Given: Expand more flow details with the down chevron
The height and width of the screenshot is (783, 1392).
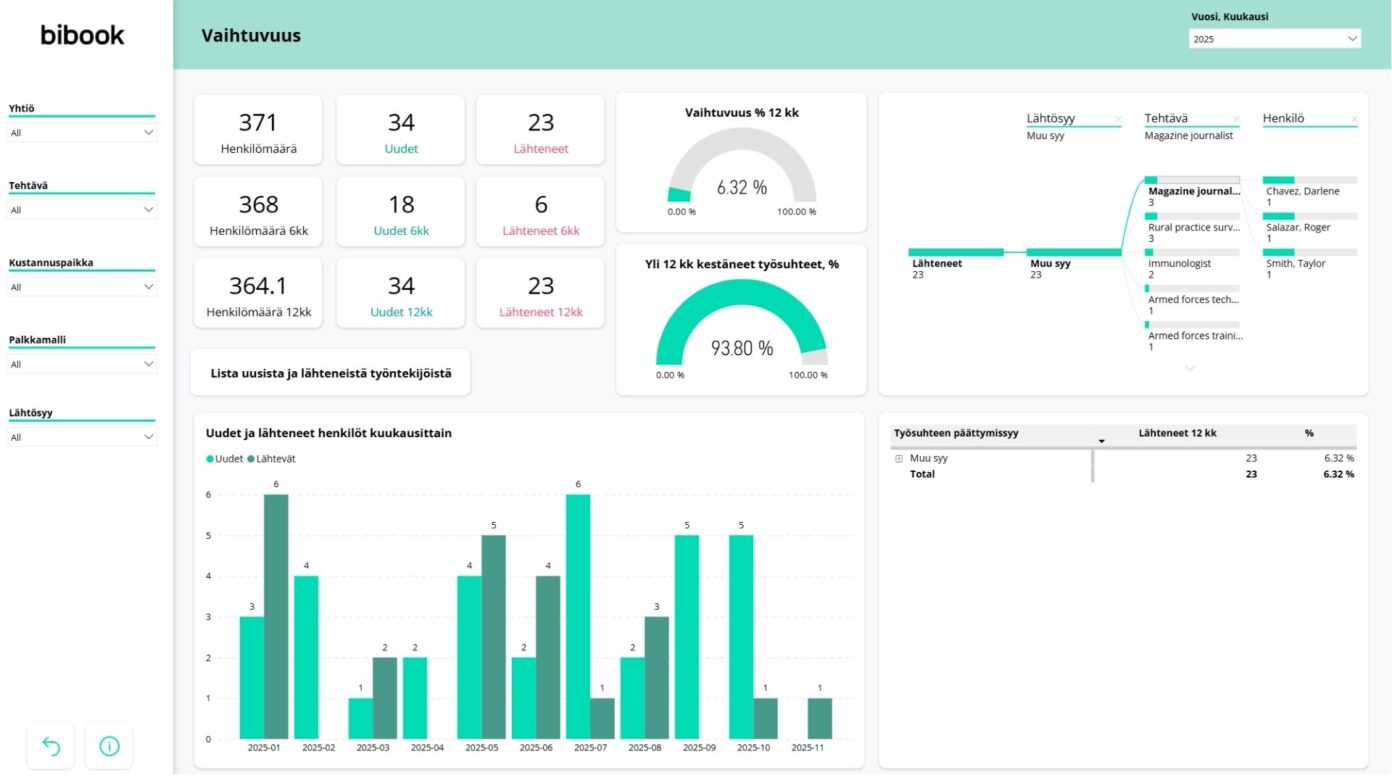Looking at the screenshot, I should (1190, 368).
